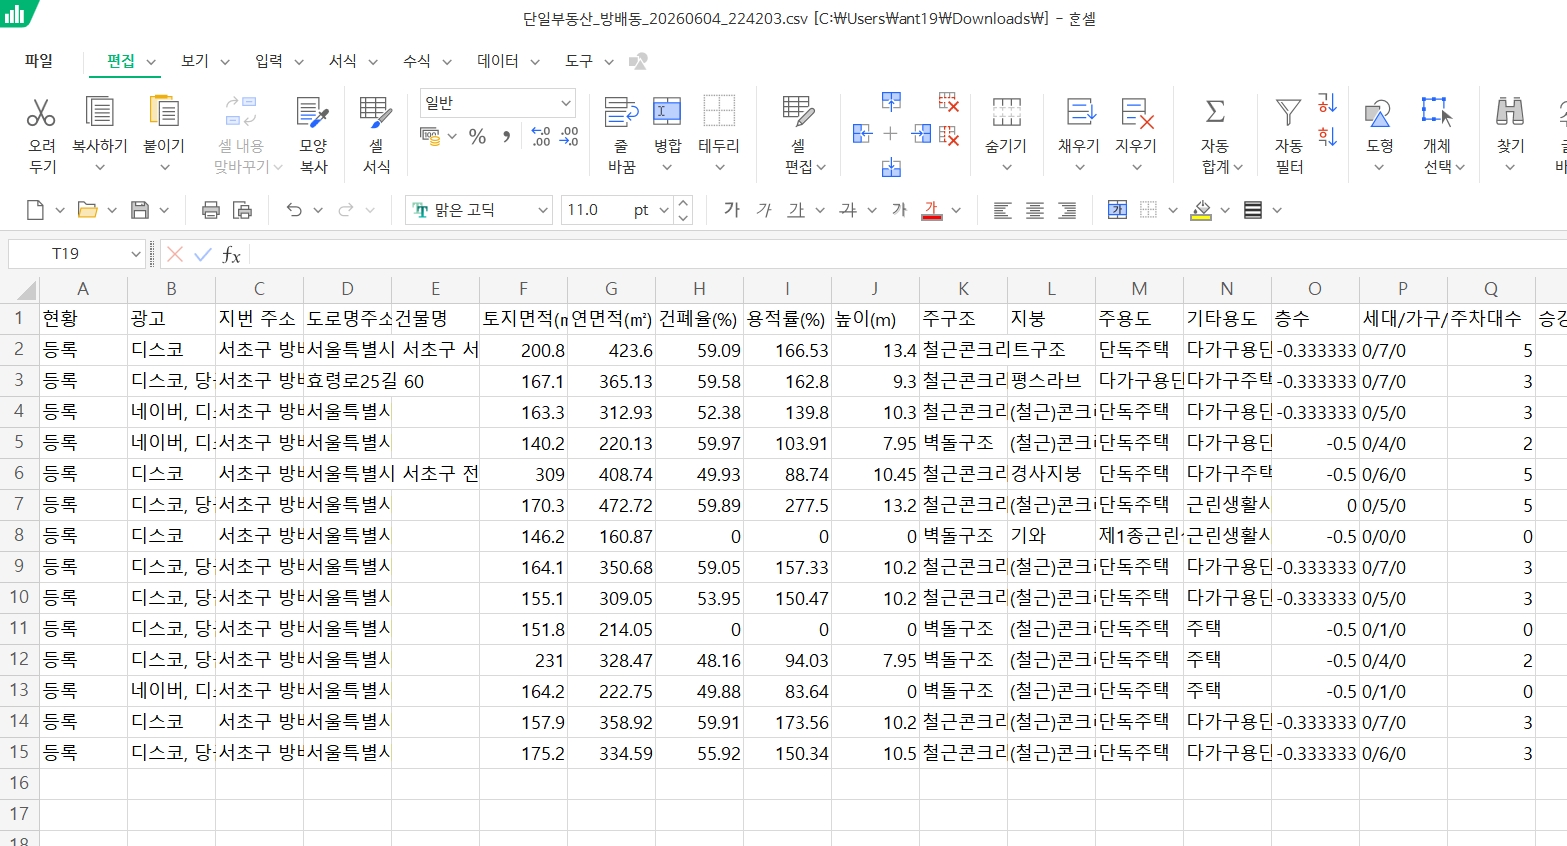The width and height of the screenshot is (1567, 846).
Task: Toggle right text alignment
Action: [x=1067, y=210]
